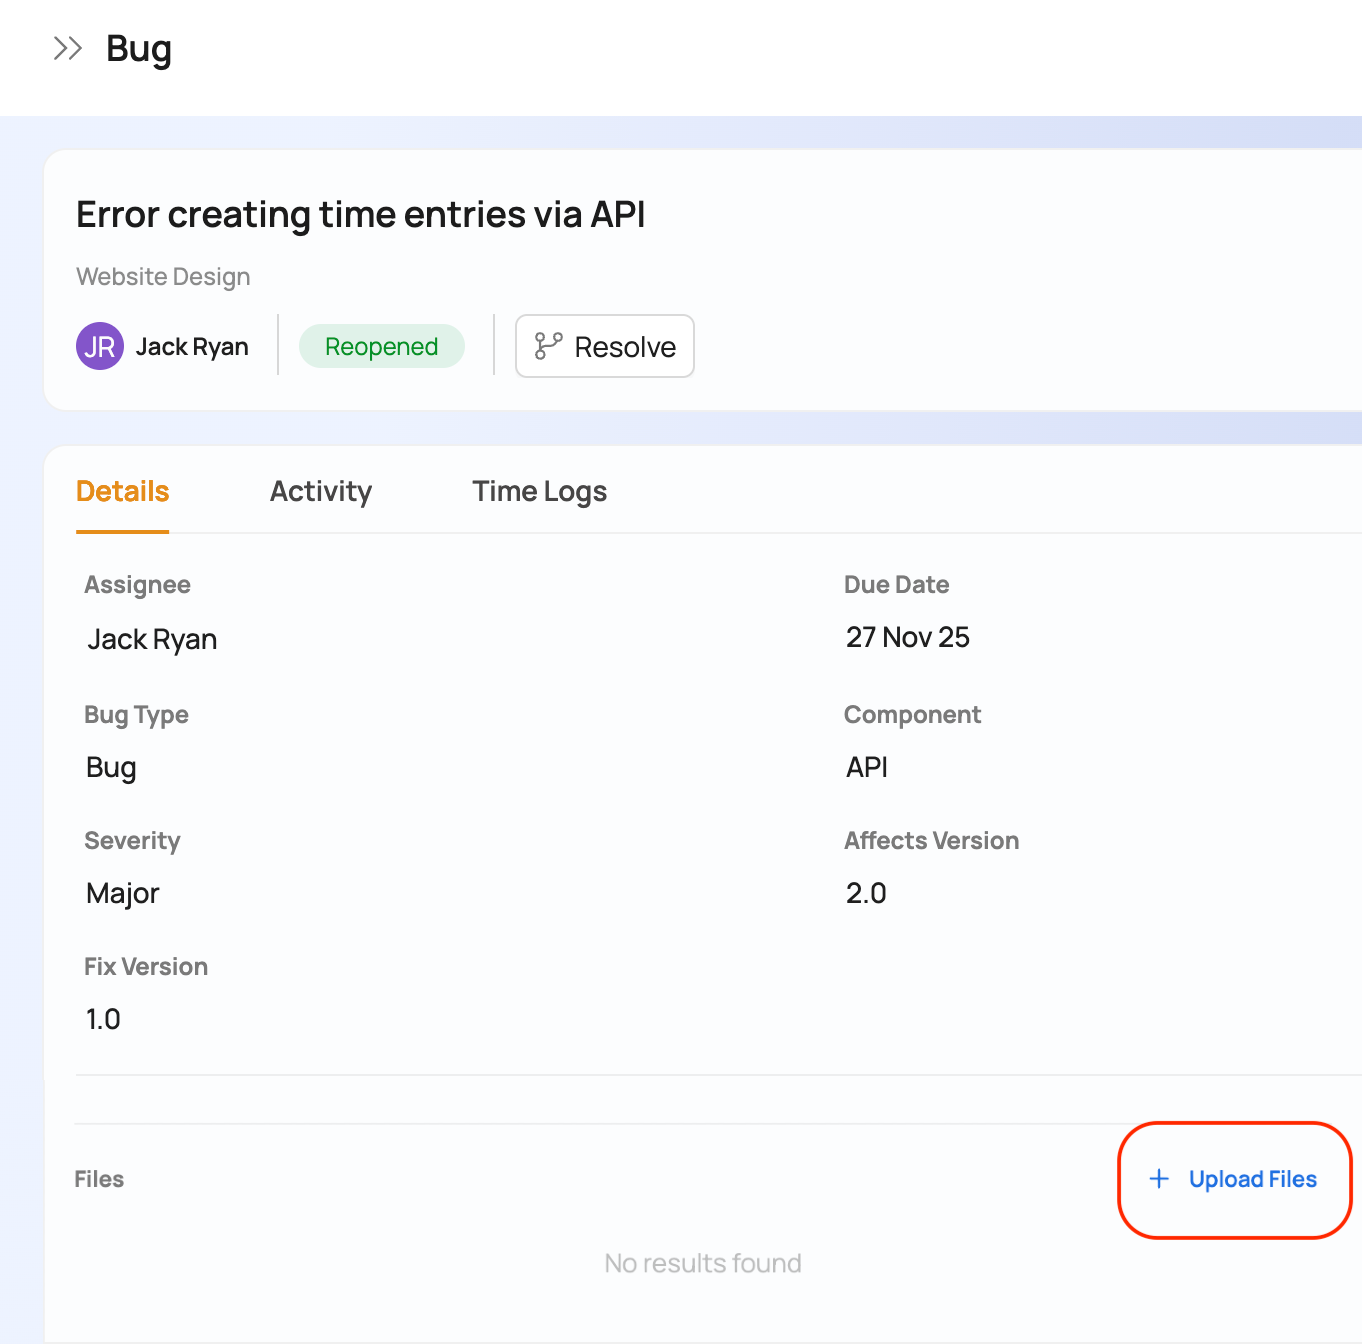Screen dimensions: 1362x1344
Task: Switch to the Activity tab
Action: tap(320, 491)
